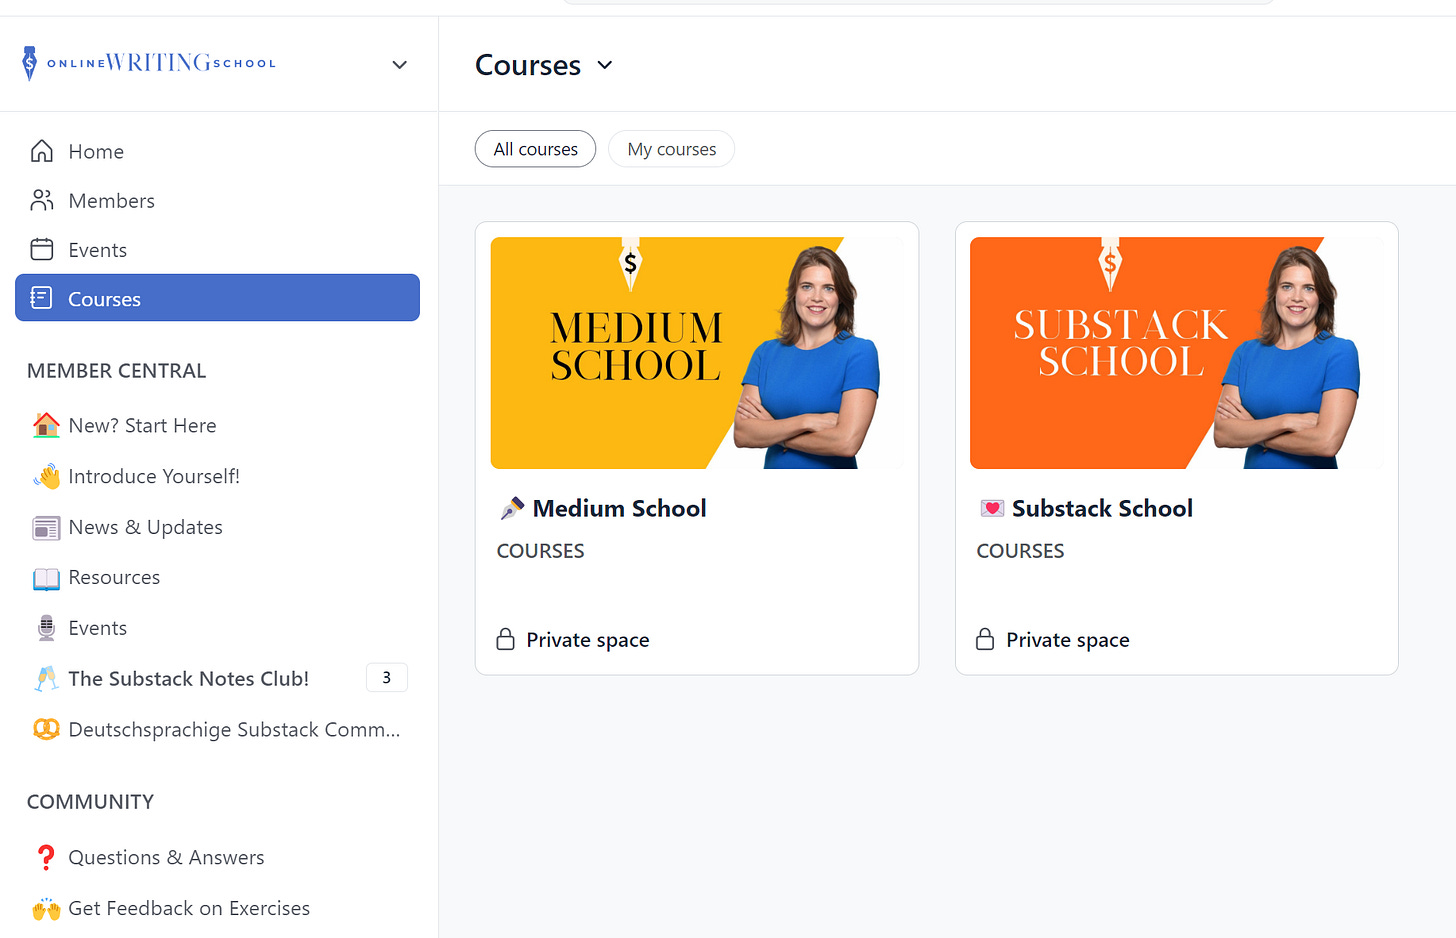Image resolution: width=1456 pixels, height=938 pixels.
Task: Click microphone icon for Member Central Events
Action: point(46,628)
